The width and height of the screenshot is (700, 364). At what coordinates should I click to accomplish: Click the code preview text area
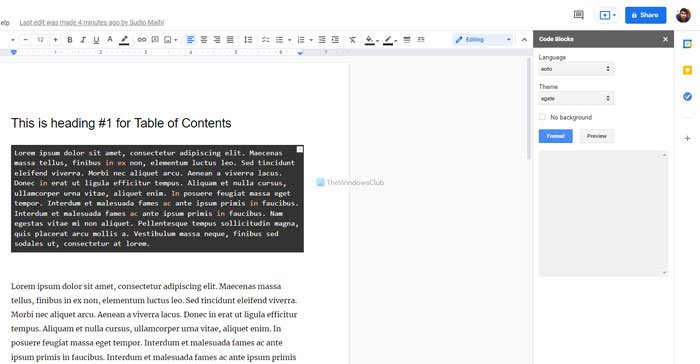click(603, 213)
